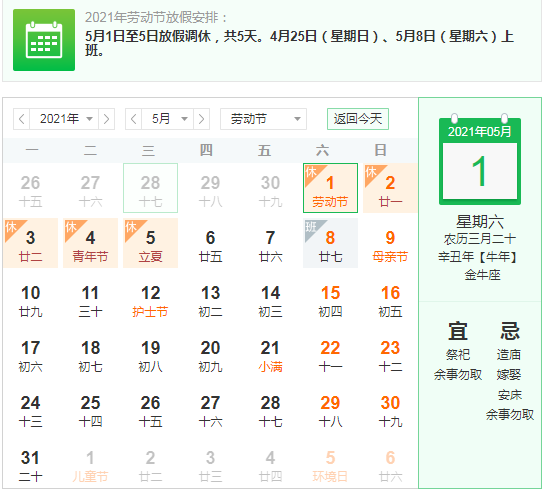Select May 4 青年节 date
543x490 pixels.
(90, 243)
